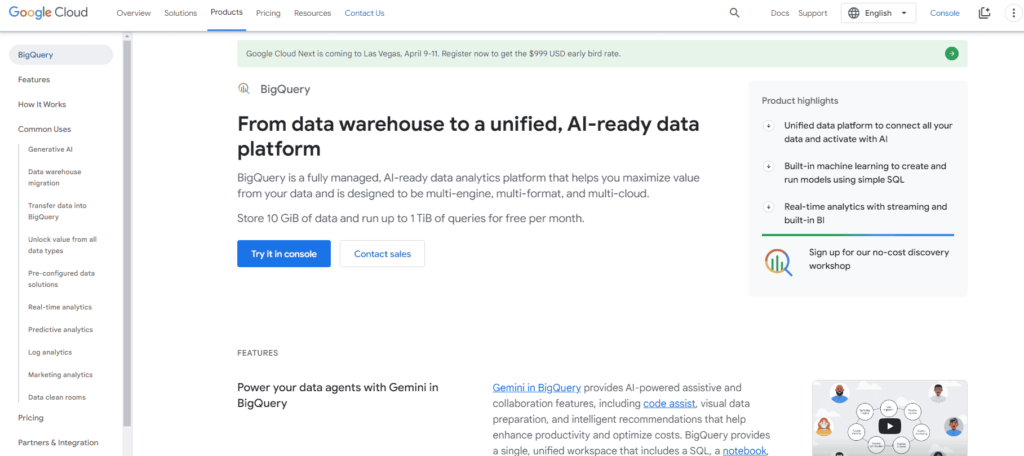Click the Contact sales button

383,253
